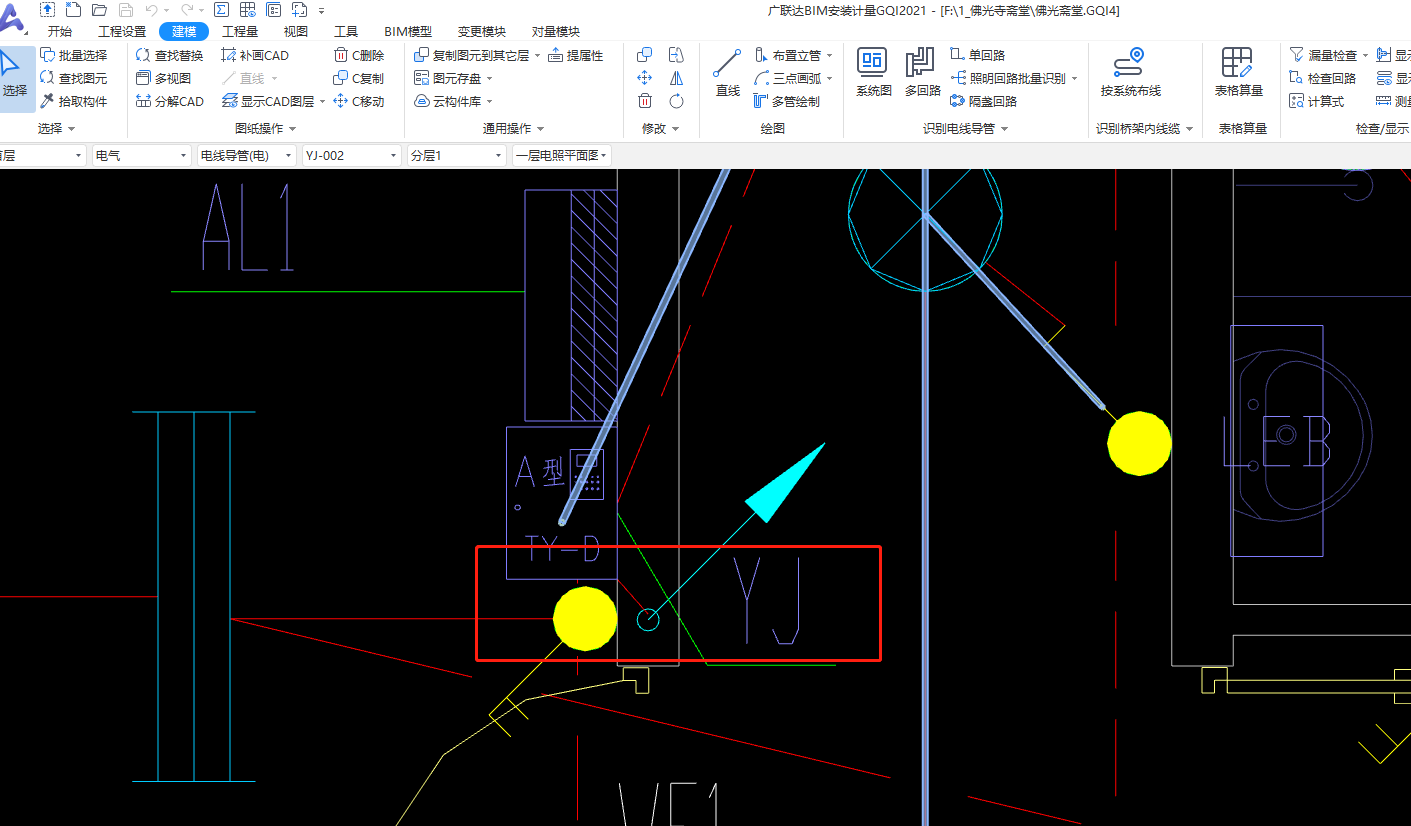This screenshot has height=826, width=1411.
Task: Expand the 图纸操作 group arrow
Action: coord(292,129)
